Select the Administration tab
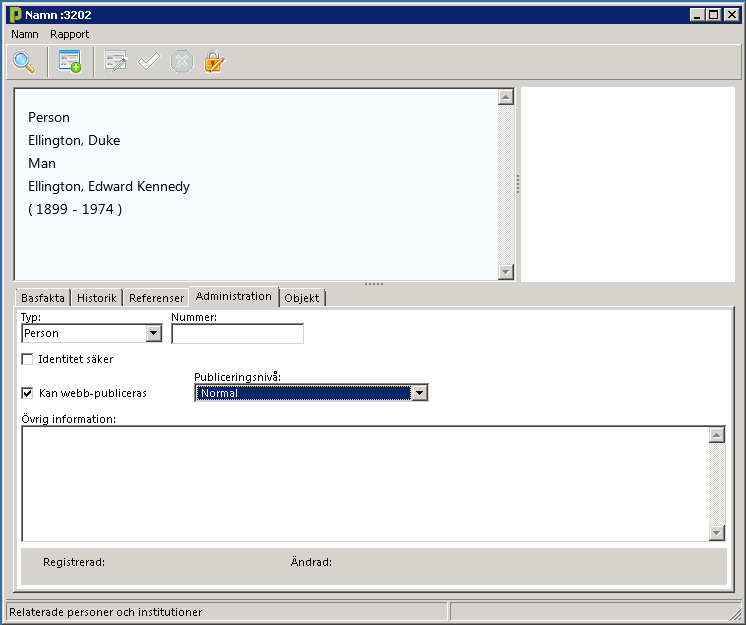The width and height of the screenshot is (746, 625). pyautogui.click(x=234, y=296)
